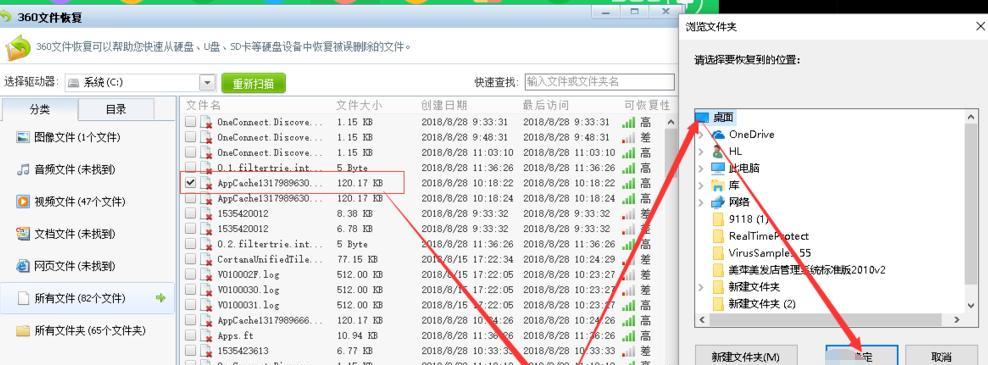Click the 此电脑 computer icon

(718, 168)
